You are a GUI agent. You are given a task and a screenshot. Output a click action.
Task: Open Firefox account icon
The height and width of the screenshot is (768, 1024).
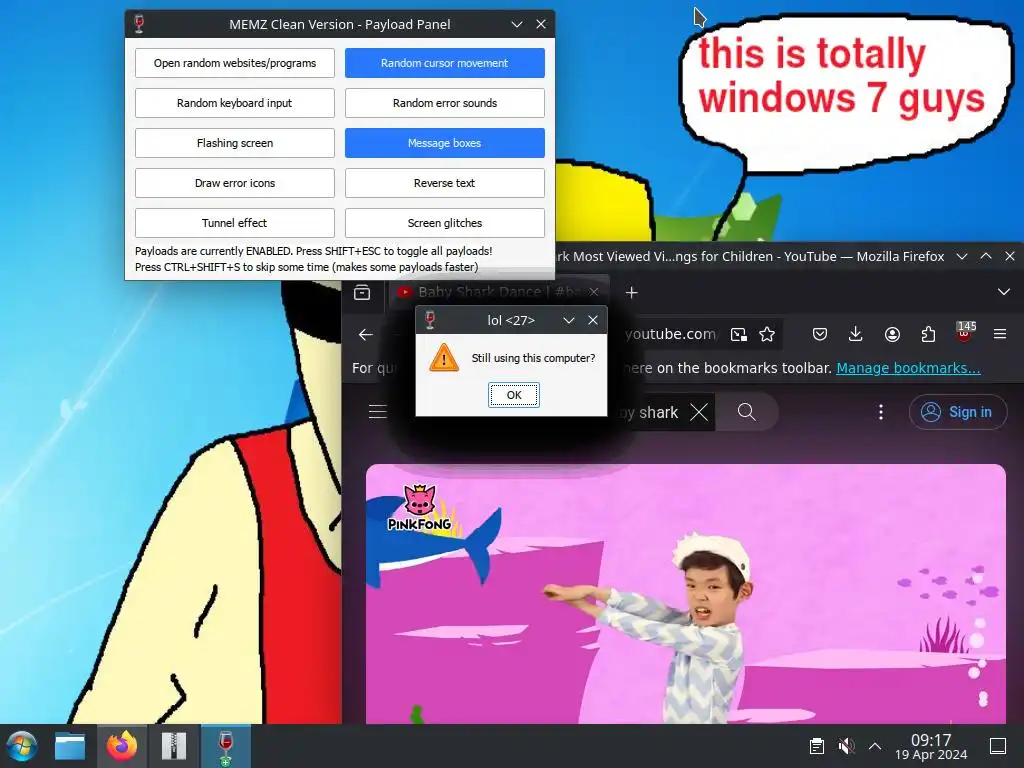pos(892,334)
